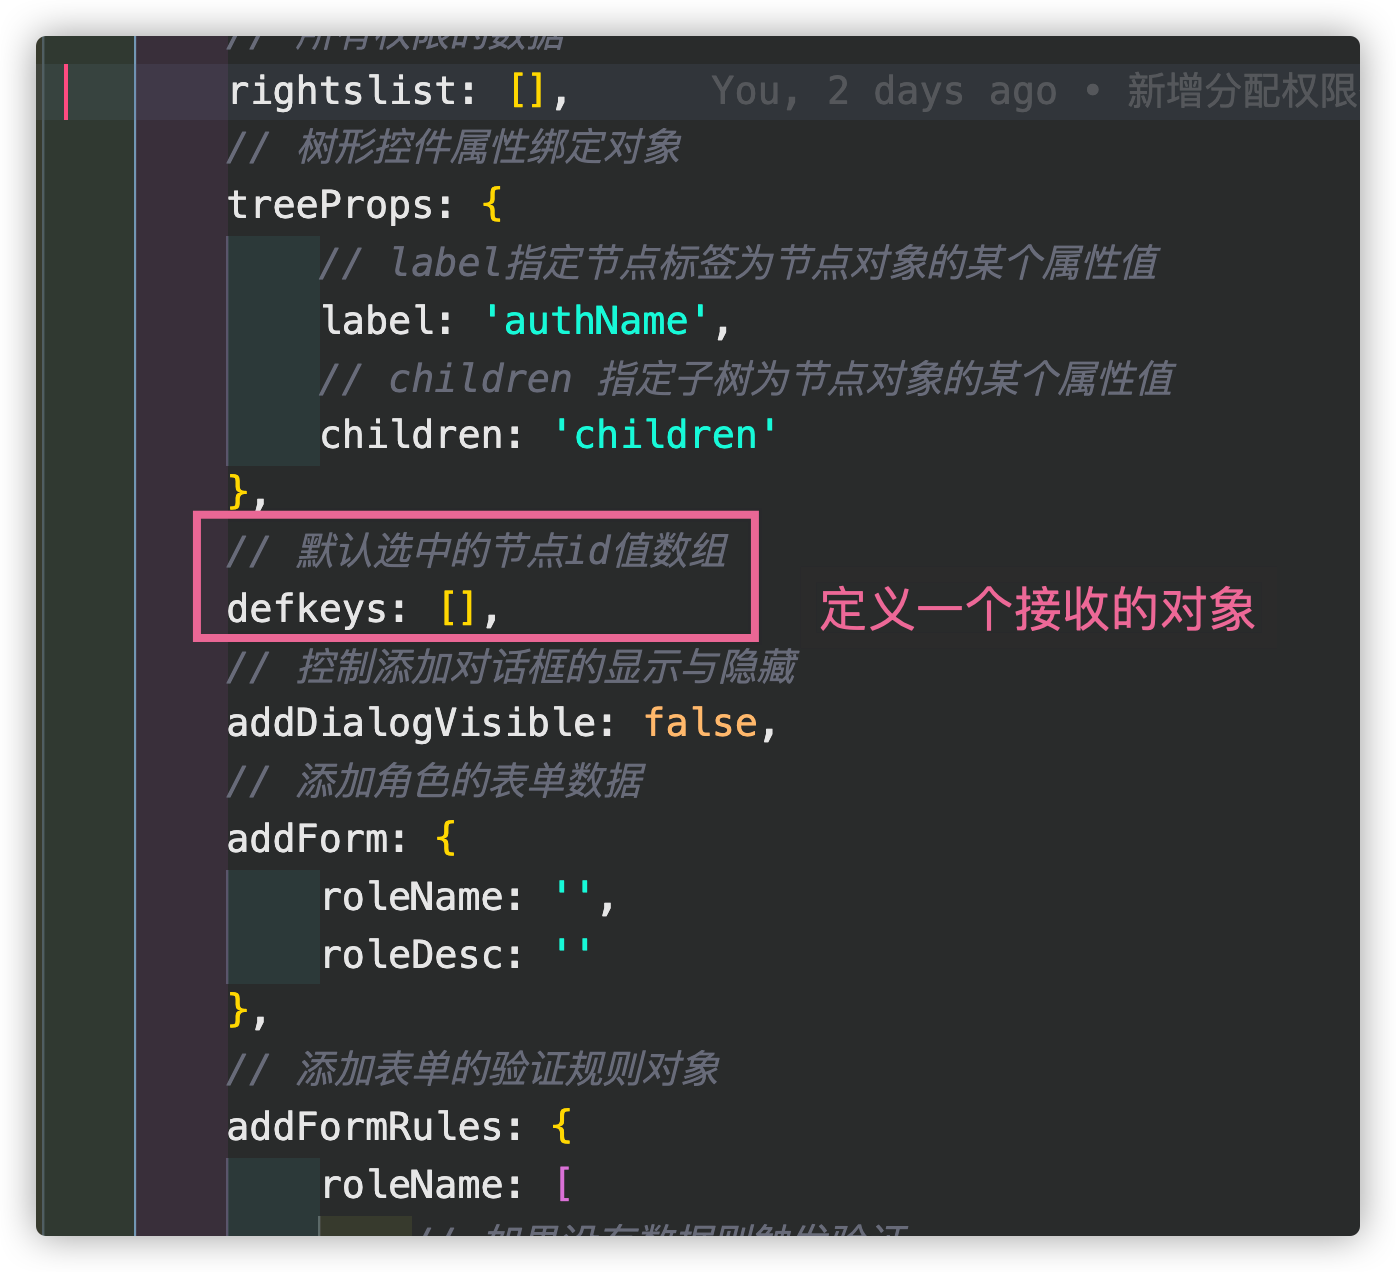The image size is (1396, 1272).
Task: Click the git blame annotation 'You, 2 days ago'
Action: point(884,91)
